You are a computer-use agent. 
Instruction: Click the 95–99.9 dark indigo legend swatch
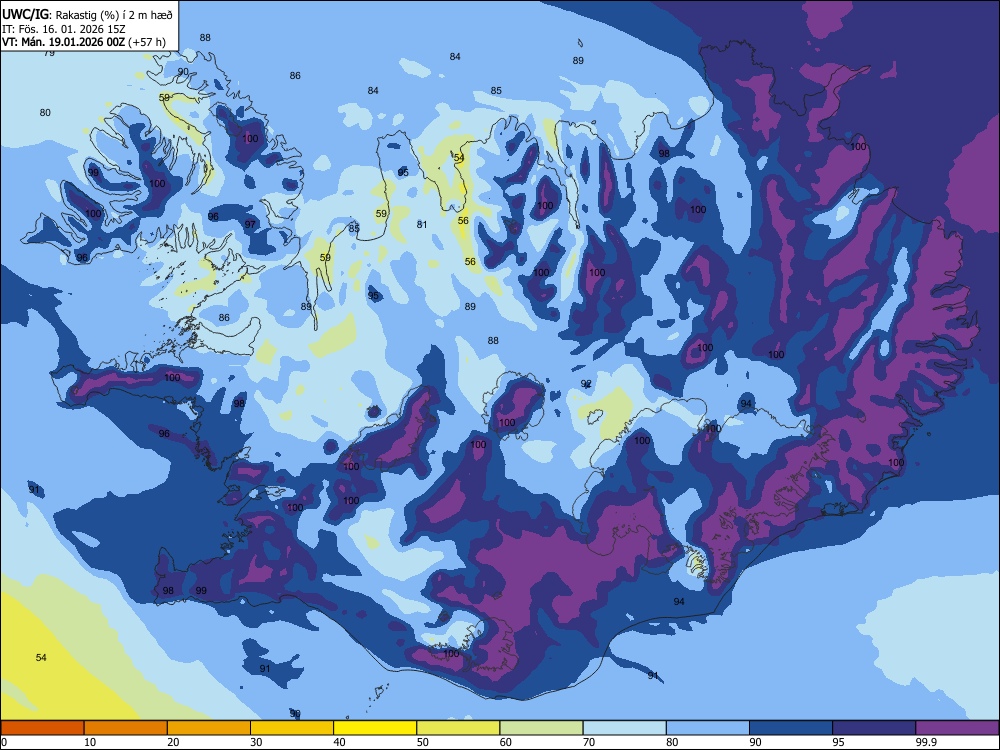[x=874, y=728]
